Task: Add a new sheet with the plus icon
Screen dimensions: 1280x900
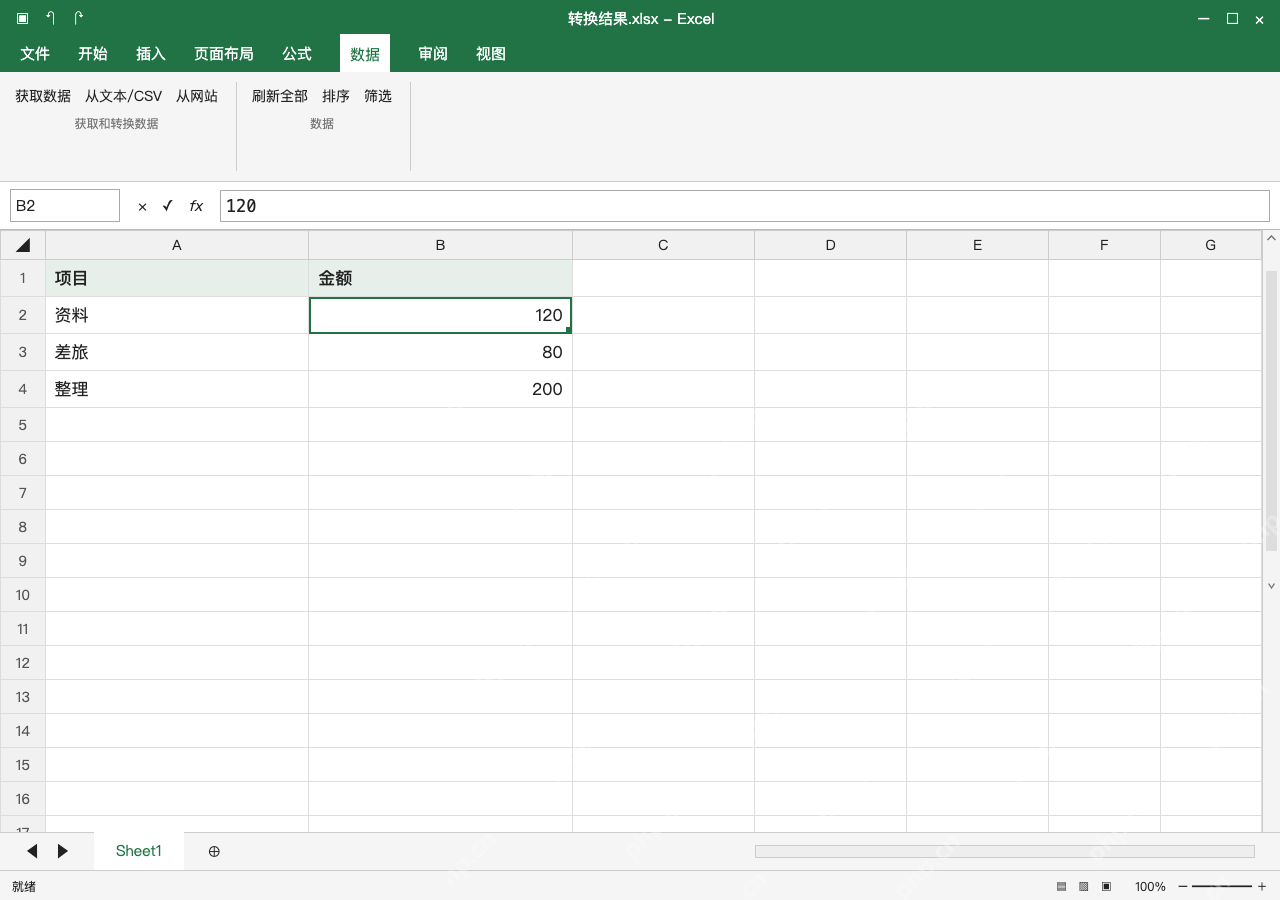Action: click(x=214, y=851)
